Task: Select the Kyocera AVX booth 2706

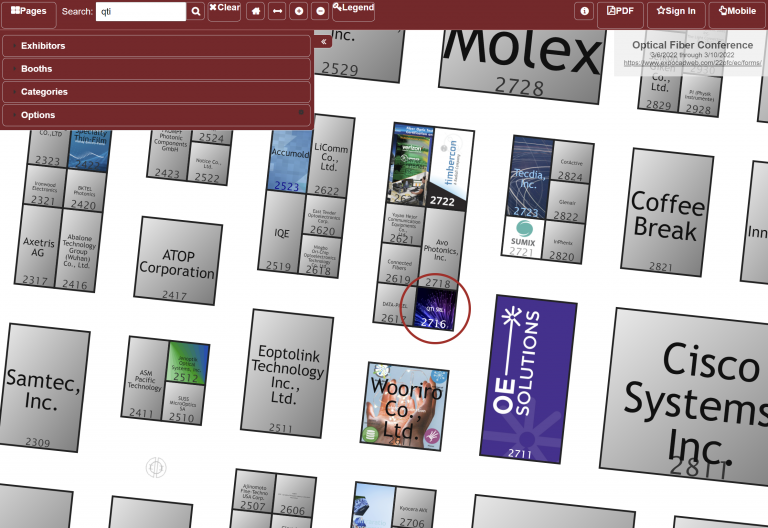Action: (412, 508)
